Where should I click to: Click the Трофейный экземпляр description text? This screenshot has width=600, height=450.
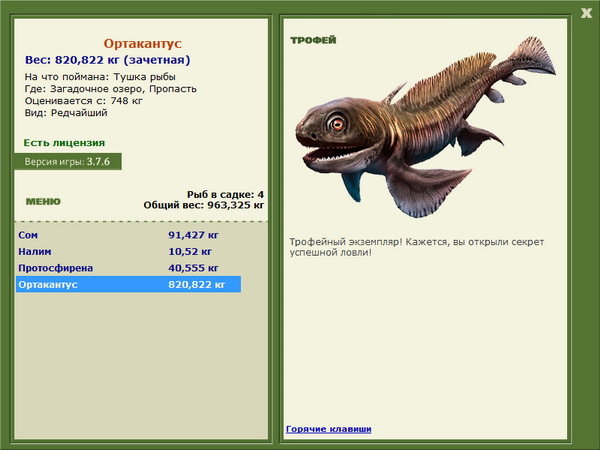417,247
